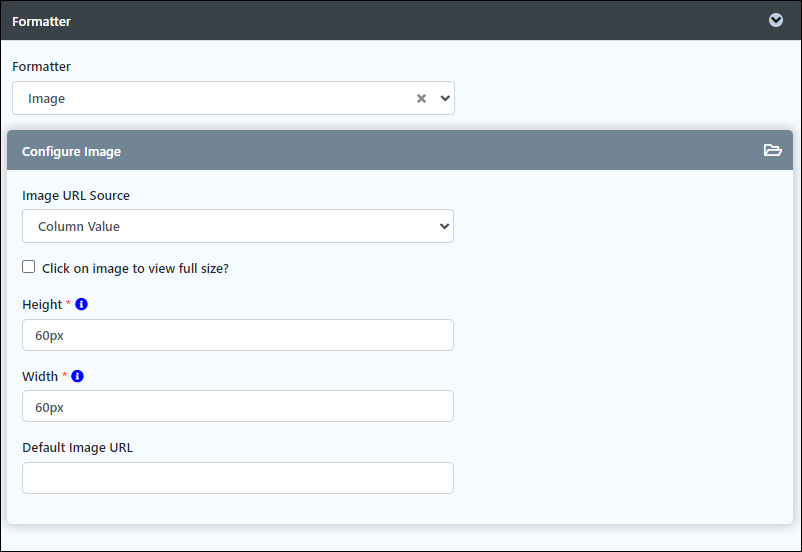This screenshot has height=552, width=802.
Task: Open the Formatter dropdown arrow
Action: (x=445, y=98)
